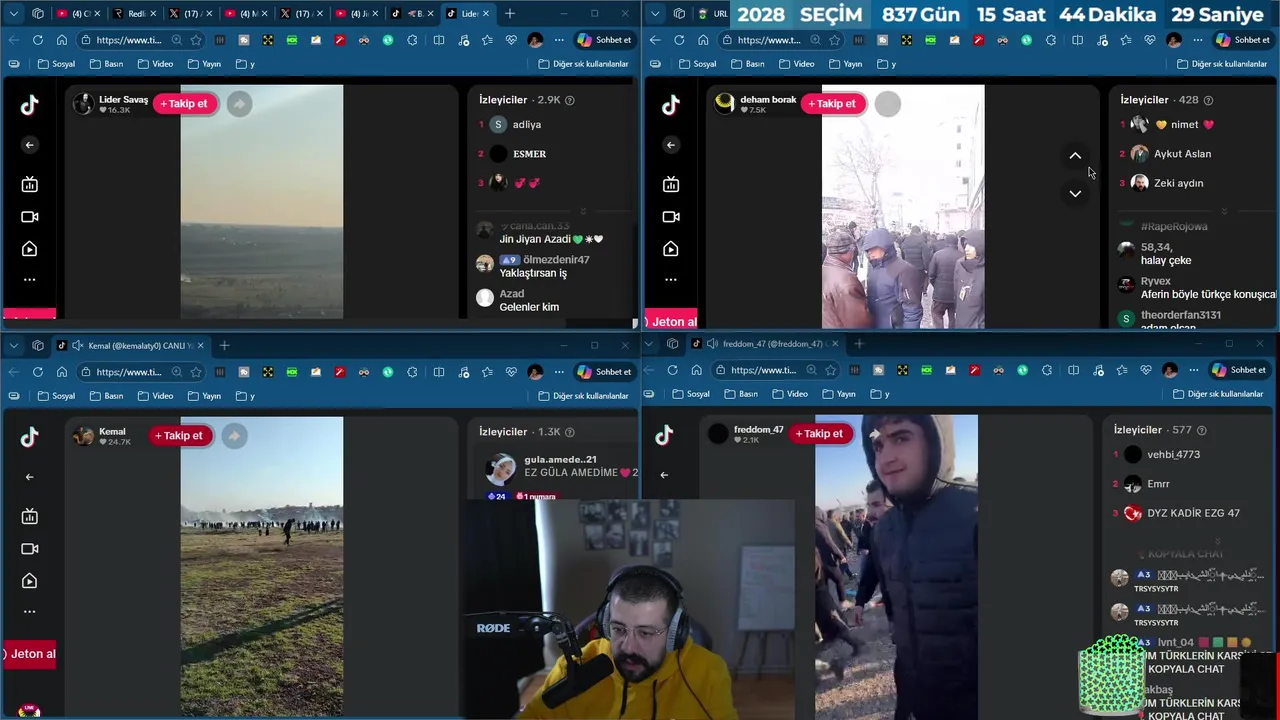Click home icon in Lider Savaş browser toolbar
Image resolution: width=1280 pixels, height=720 pixels.
pyautogui.click(x=62, y=40)
